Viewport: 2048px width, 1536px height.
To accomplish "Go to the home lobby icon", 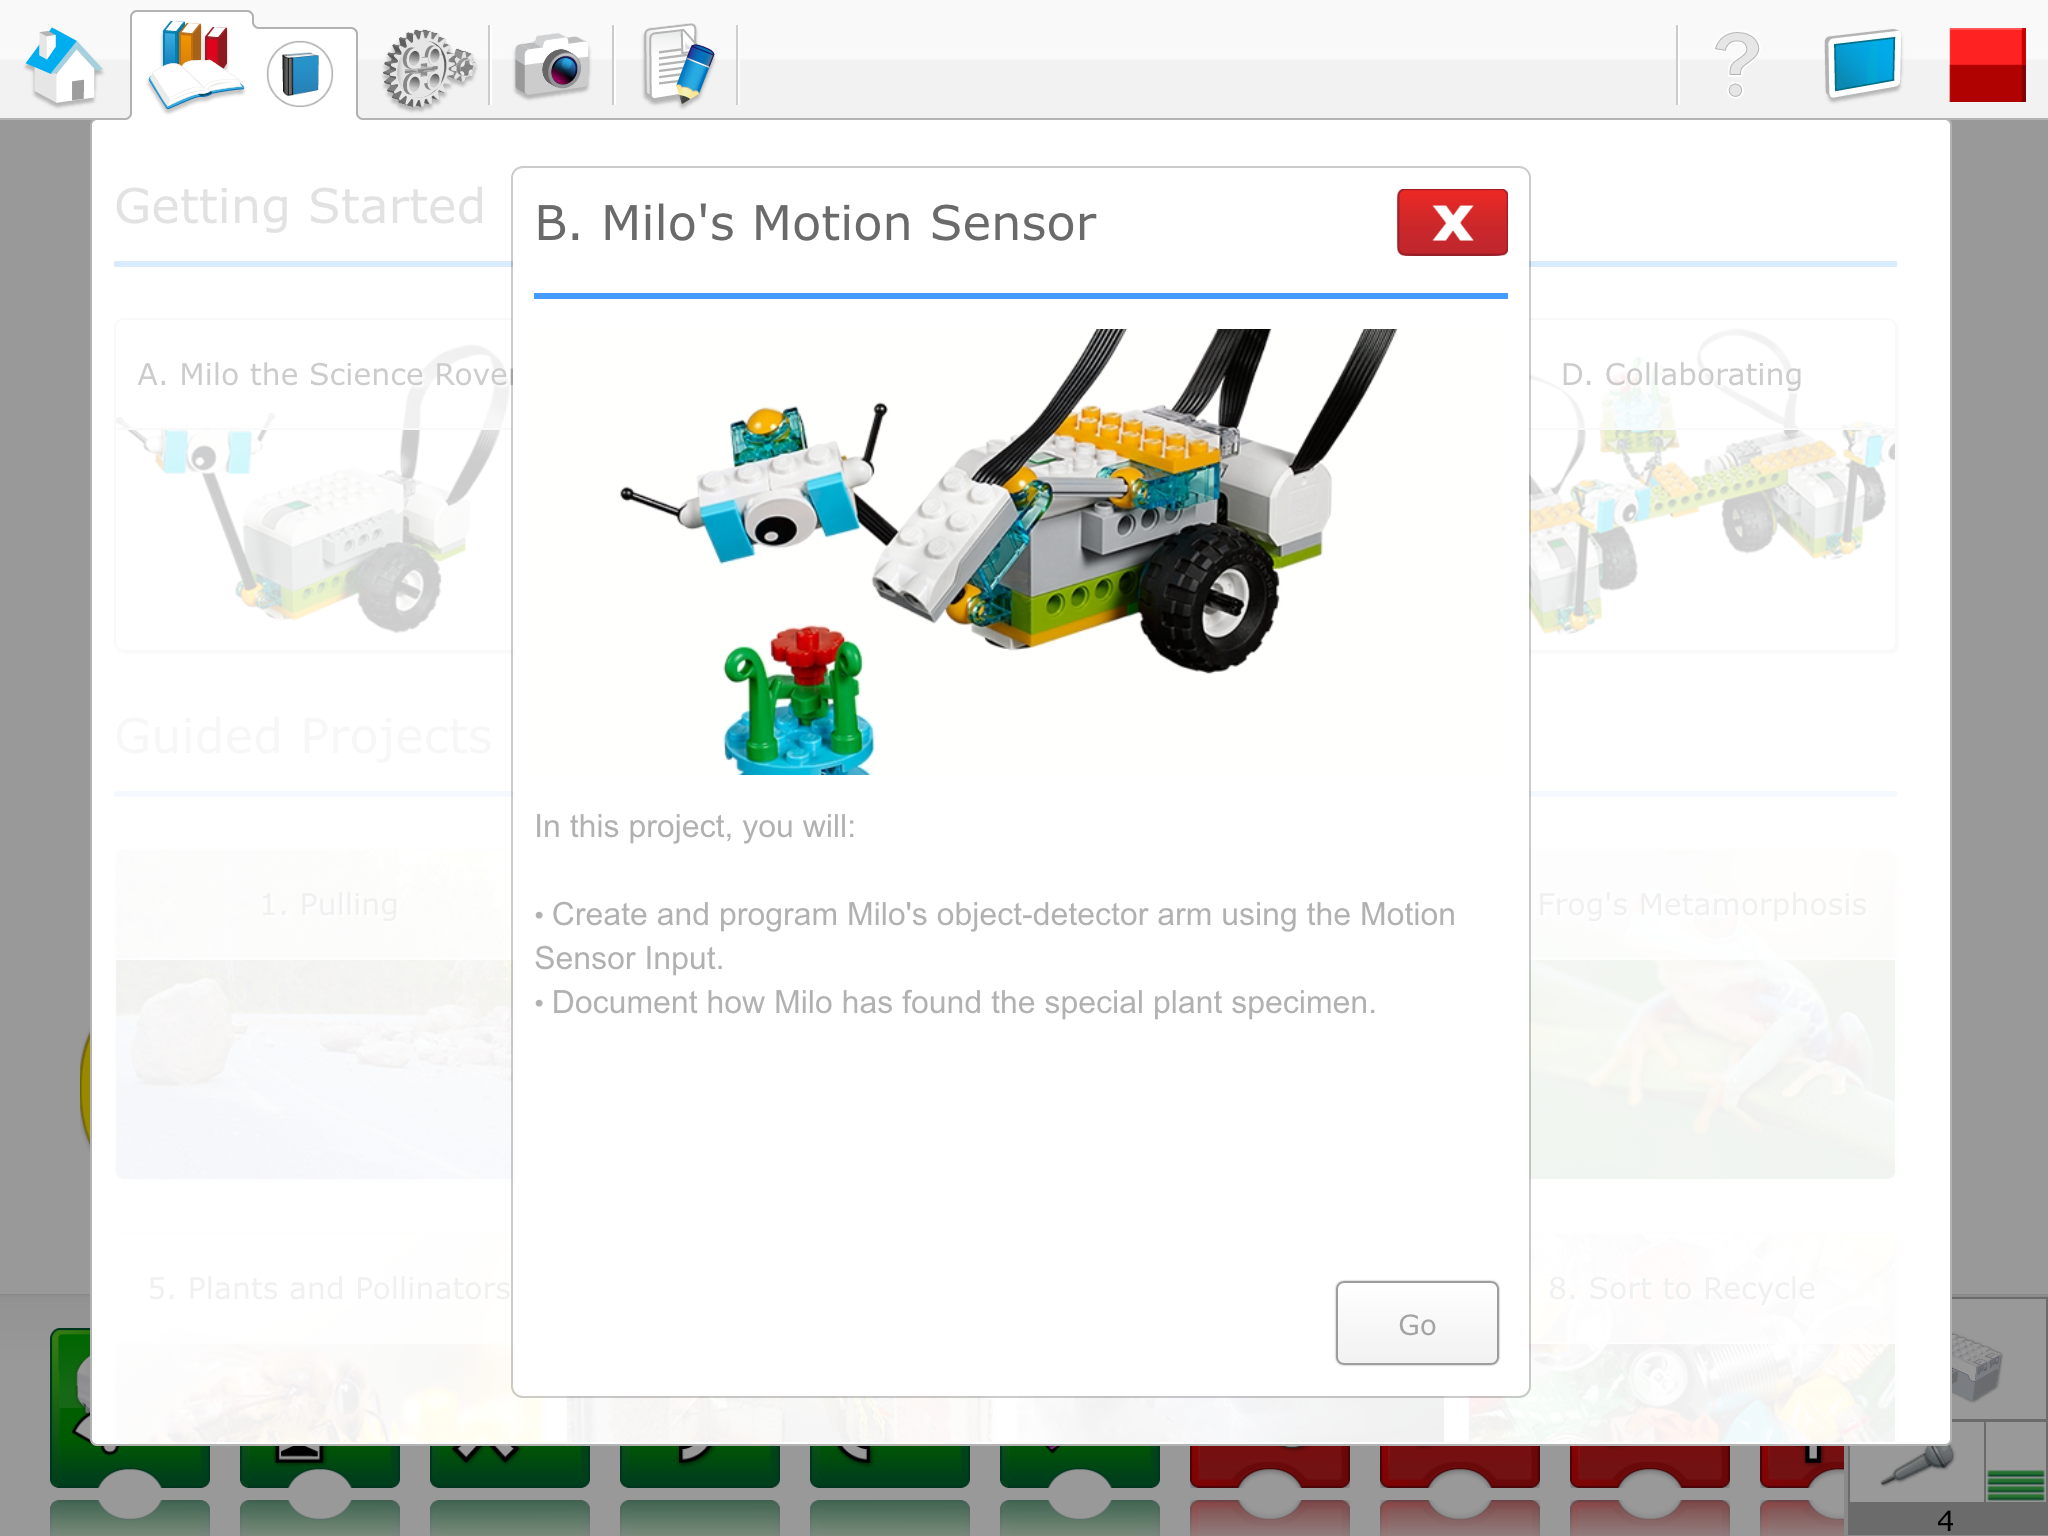I will point(64,66).
